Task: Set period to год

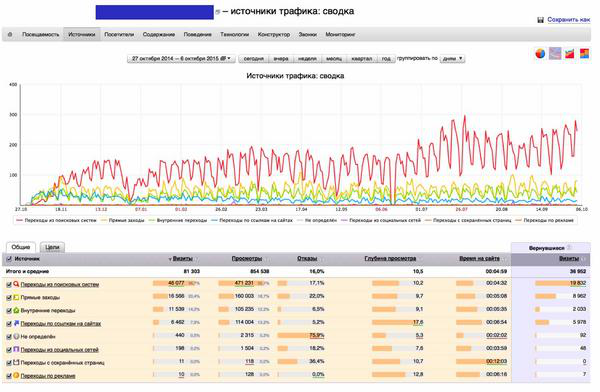Action: 386,59
